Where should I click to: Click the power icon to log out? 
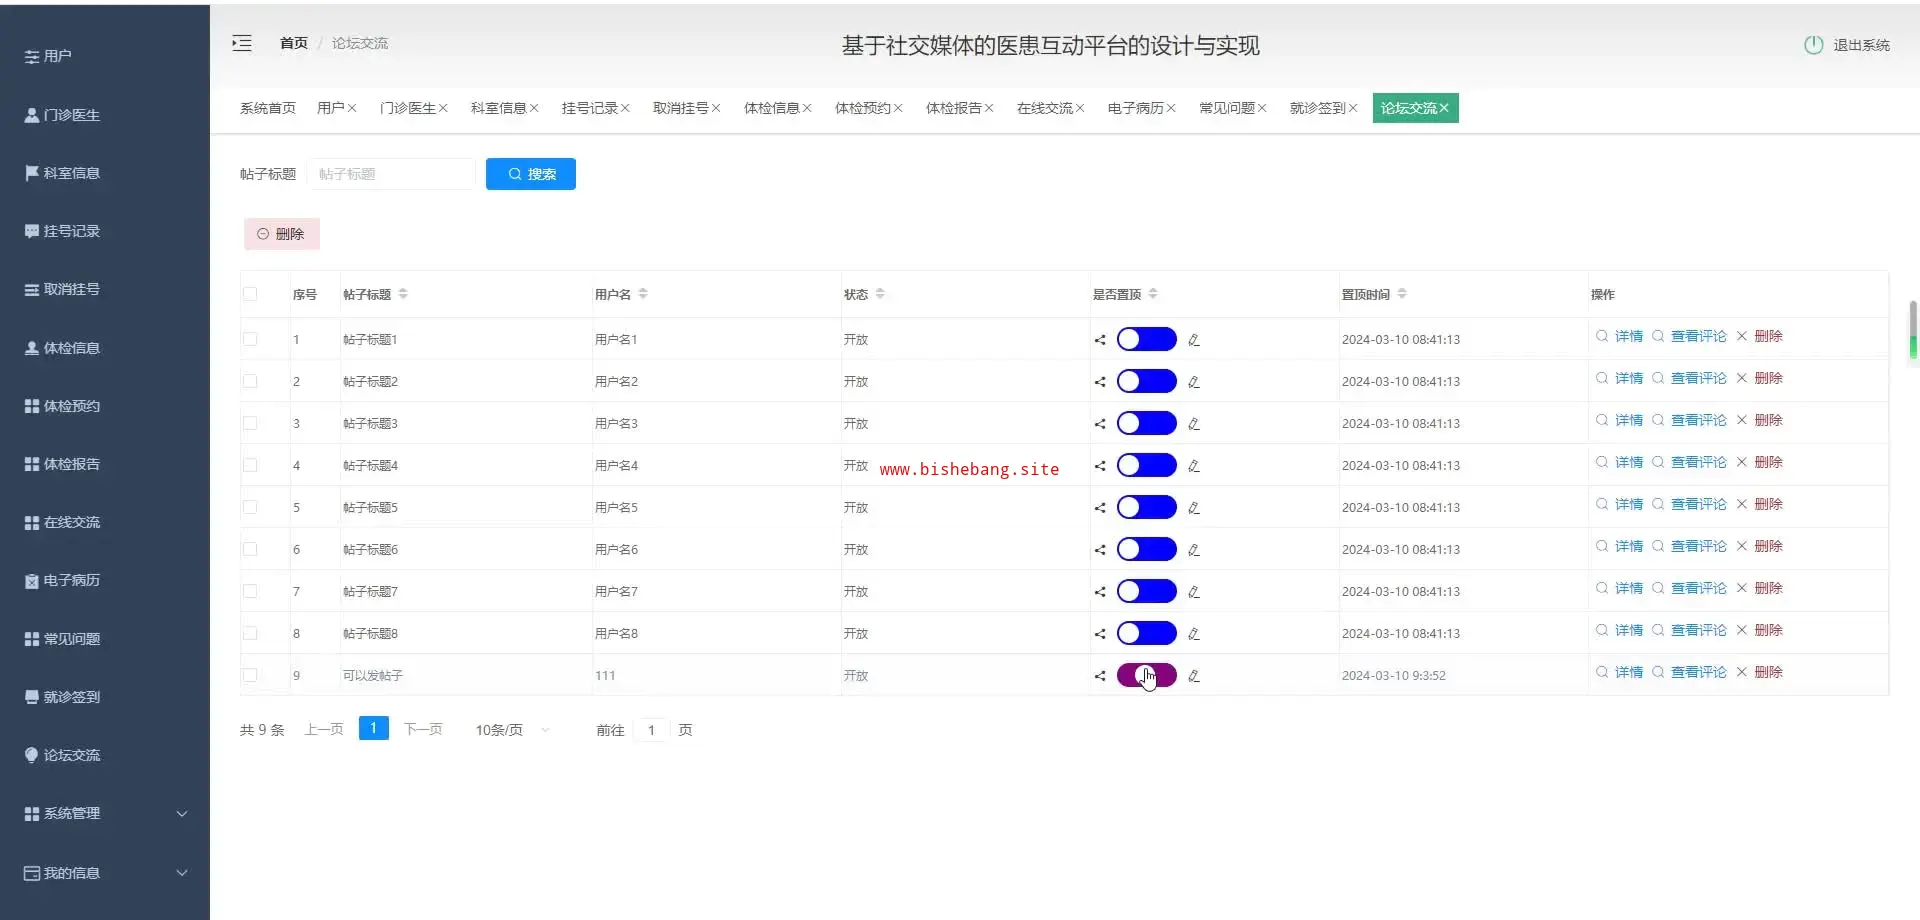click(1813, 45)
